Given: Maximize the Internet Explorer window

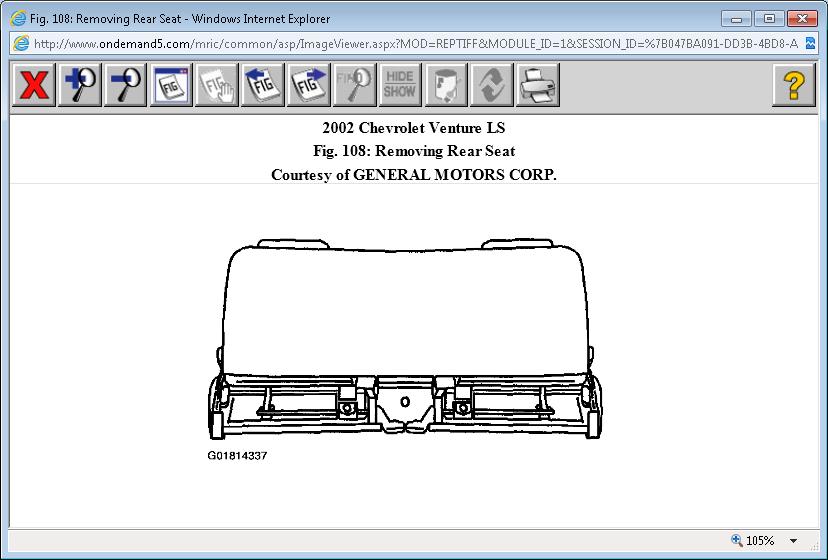Looking at the screenshot, I should [x=769, y=19].
